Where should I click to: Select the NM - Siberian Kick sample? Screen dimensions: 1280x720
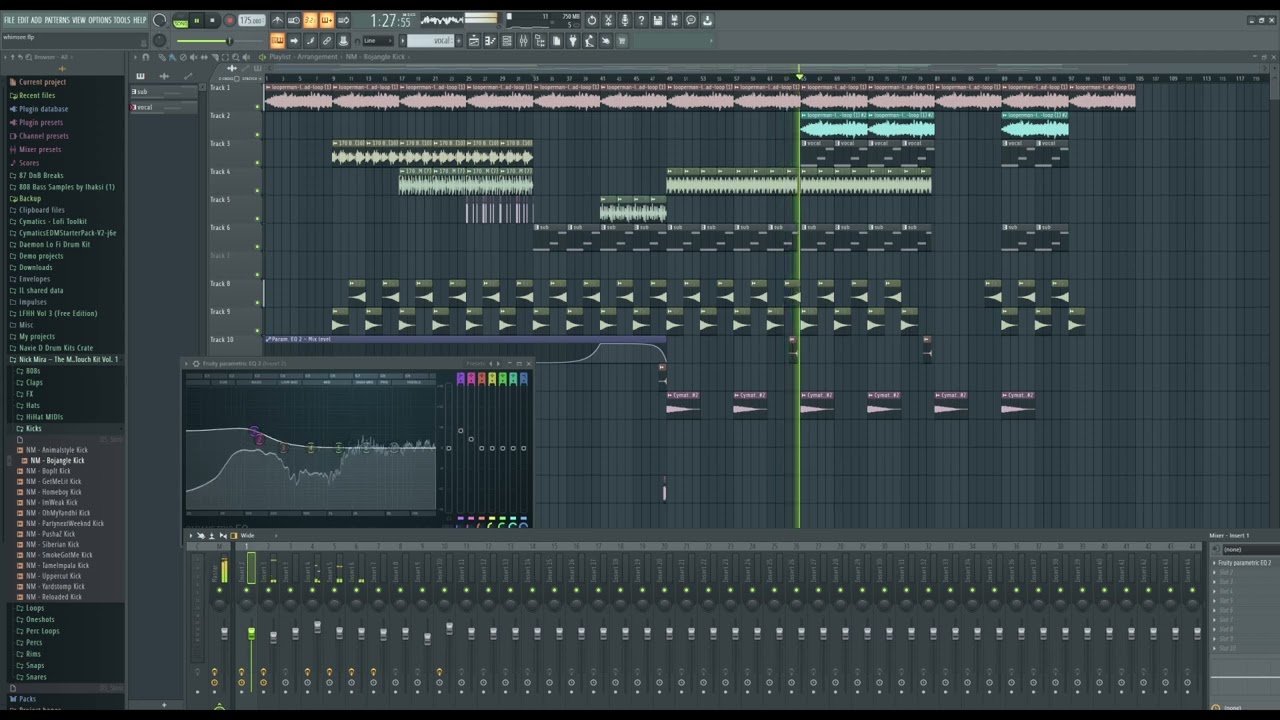[54, 544]
